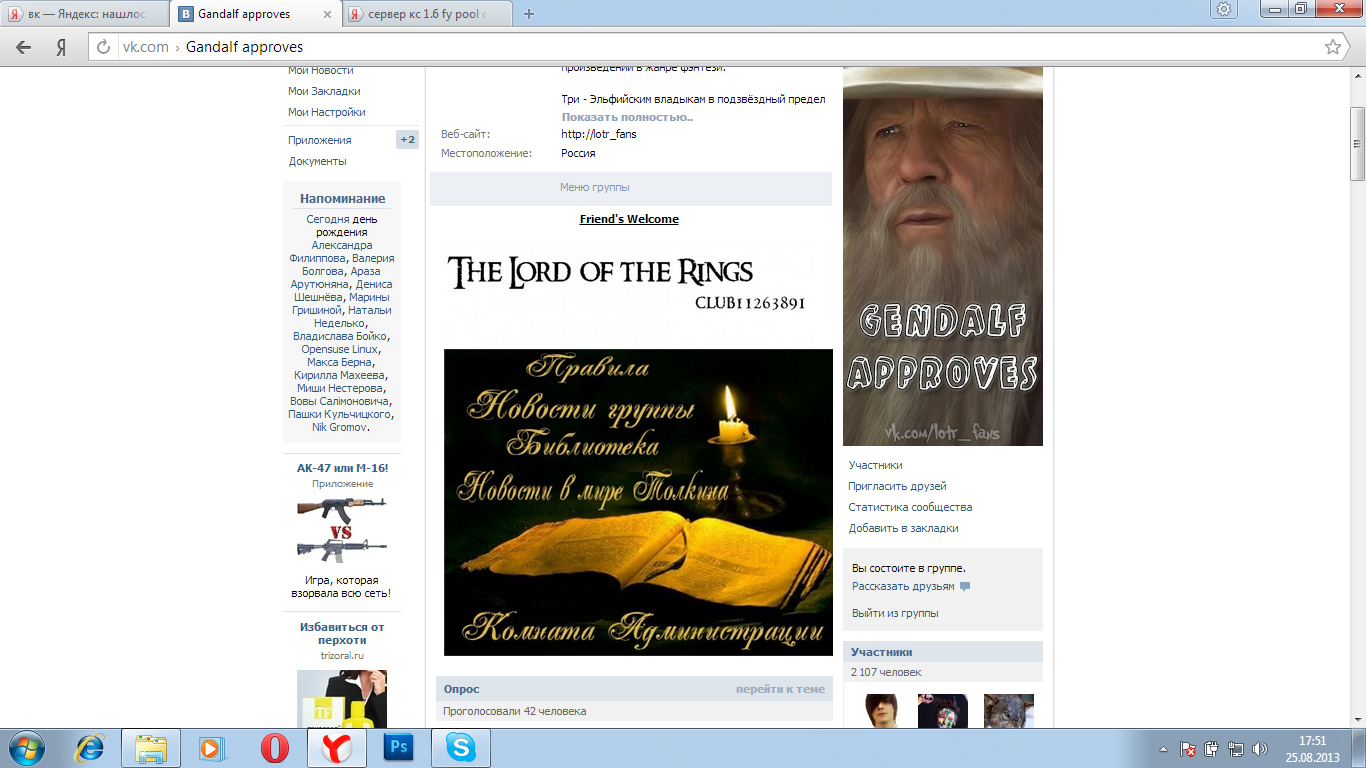Launch Internet Explorer from taskbar
Viewport: 1366px width, 768px height.
90,748
